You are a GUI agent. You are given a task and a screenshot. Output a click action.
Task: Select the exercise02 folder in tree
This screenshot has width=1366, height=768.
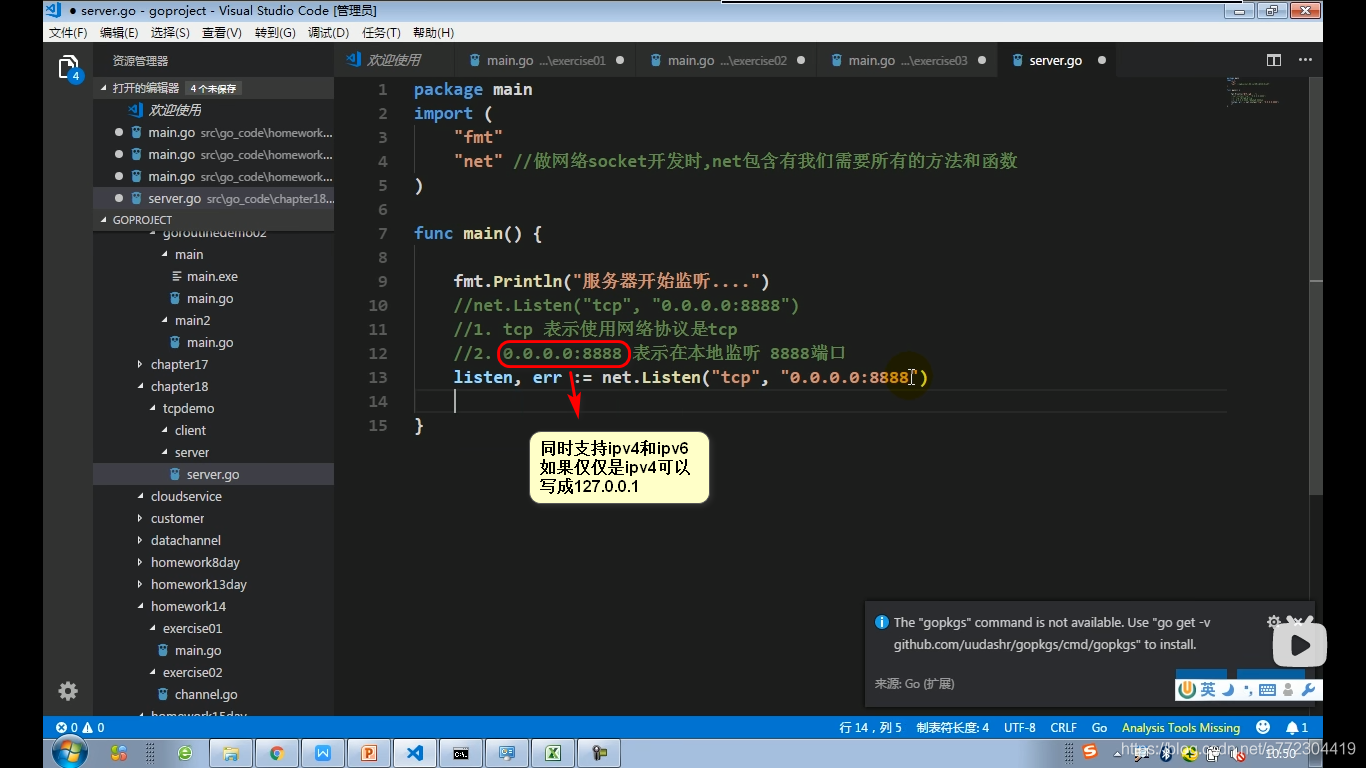192,672
